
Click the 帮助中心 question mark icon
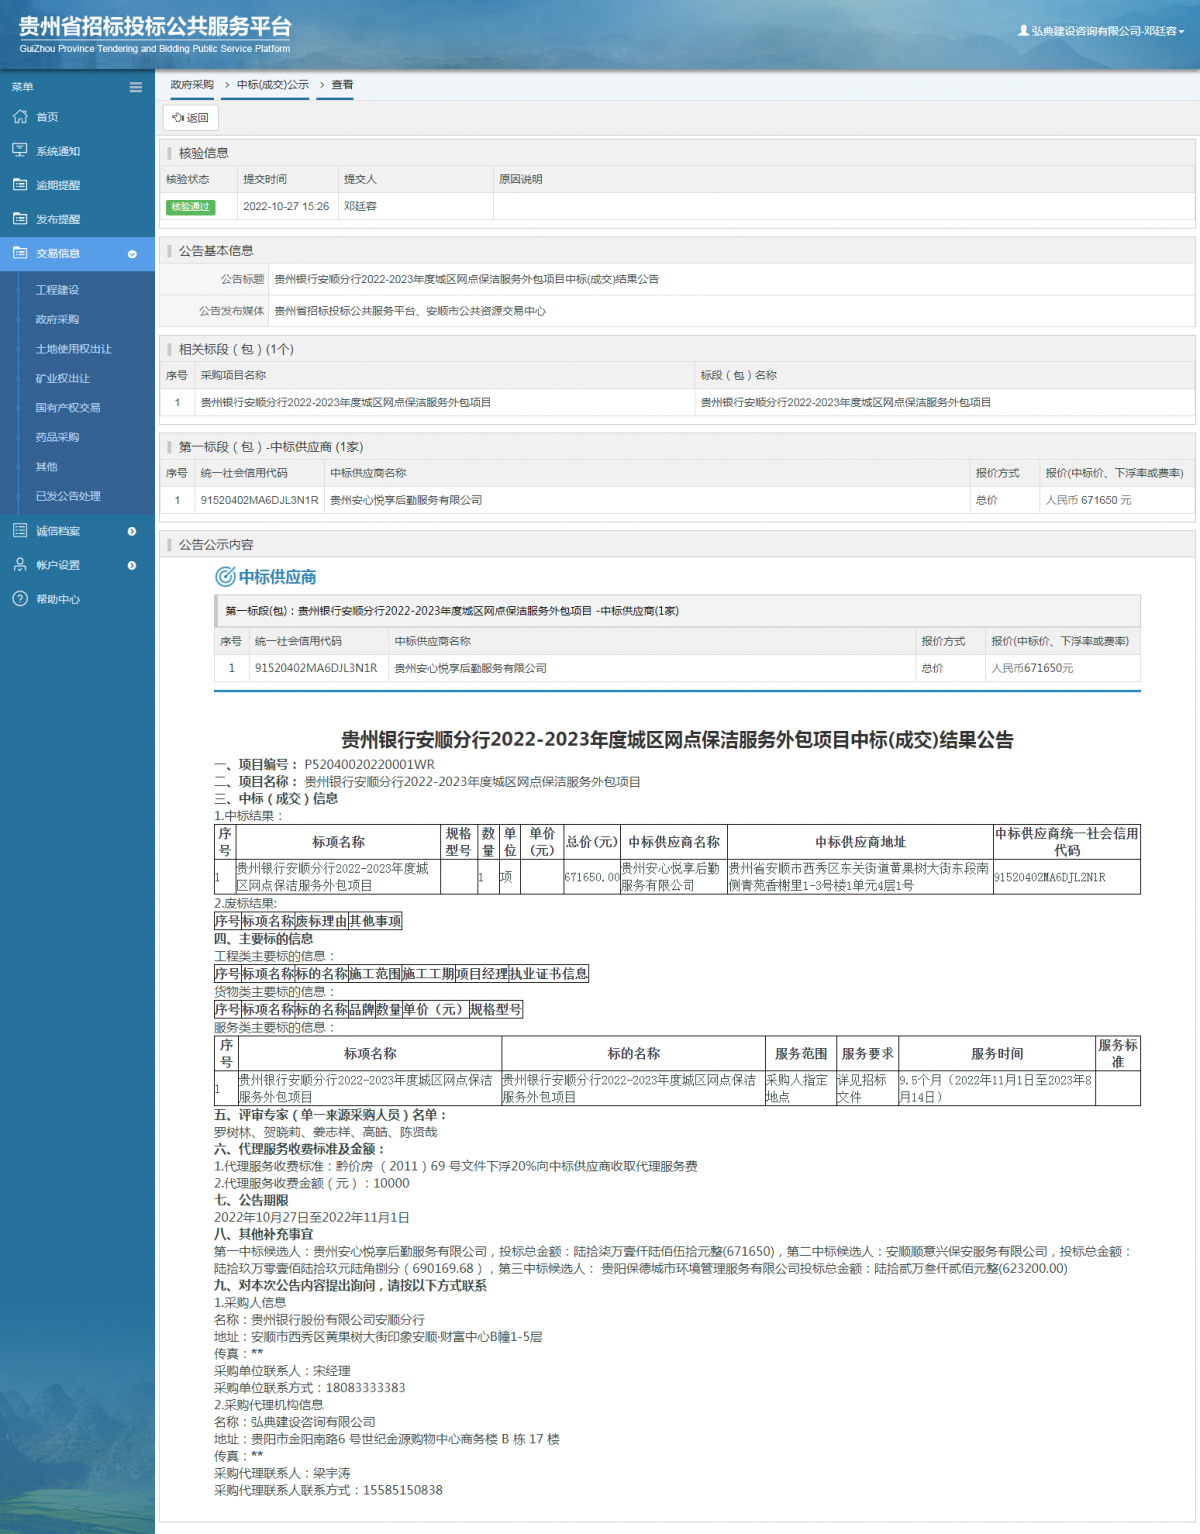(x=20, y=599)
